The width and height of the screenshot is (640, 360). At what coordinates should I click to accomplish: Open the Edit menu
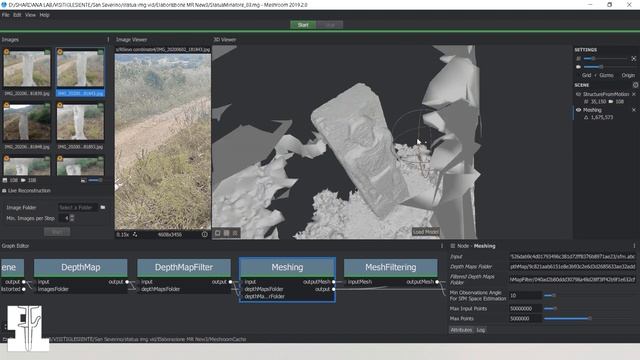tap(17, 15)
